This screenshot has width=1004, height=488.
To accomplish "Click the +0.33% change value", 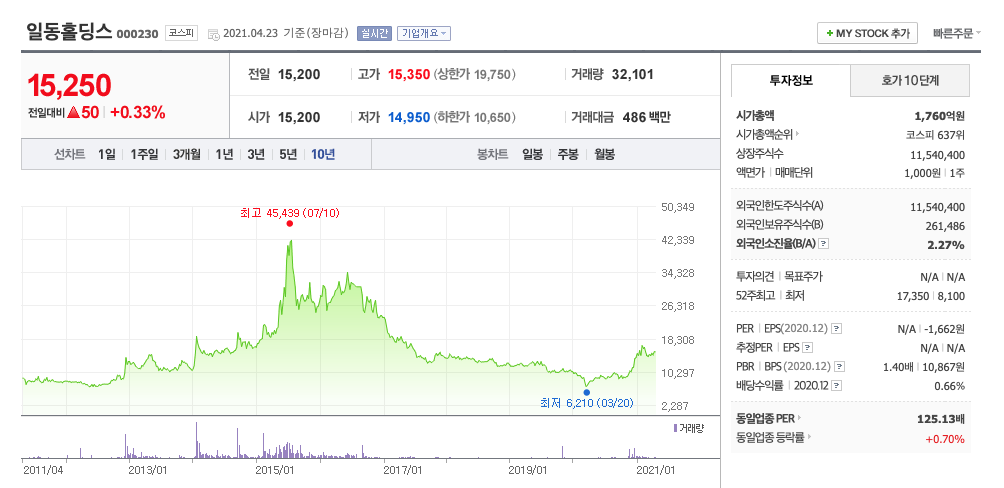I will (x=138, y=113).
